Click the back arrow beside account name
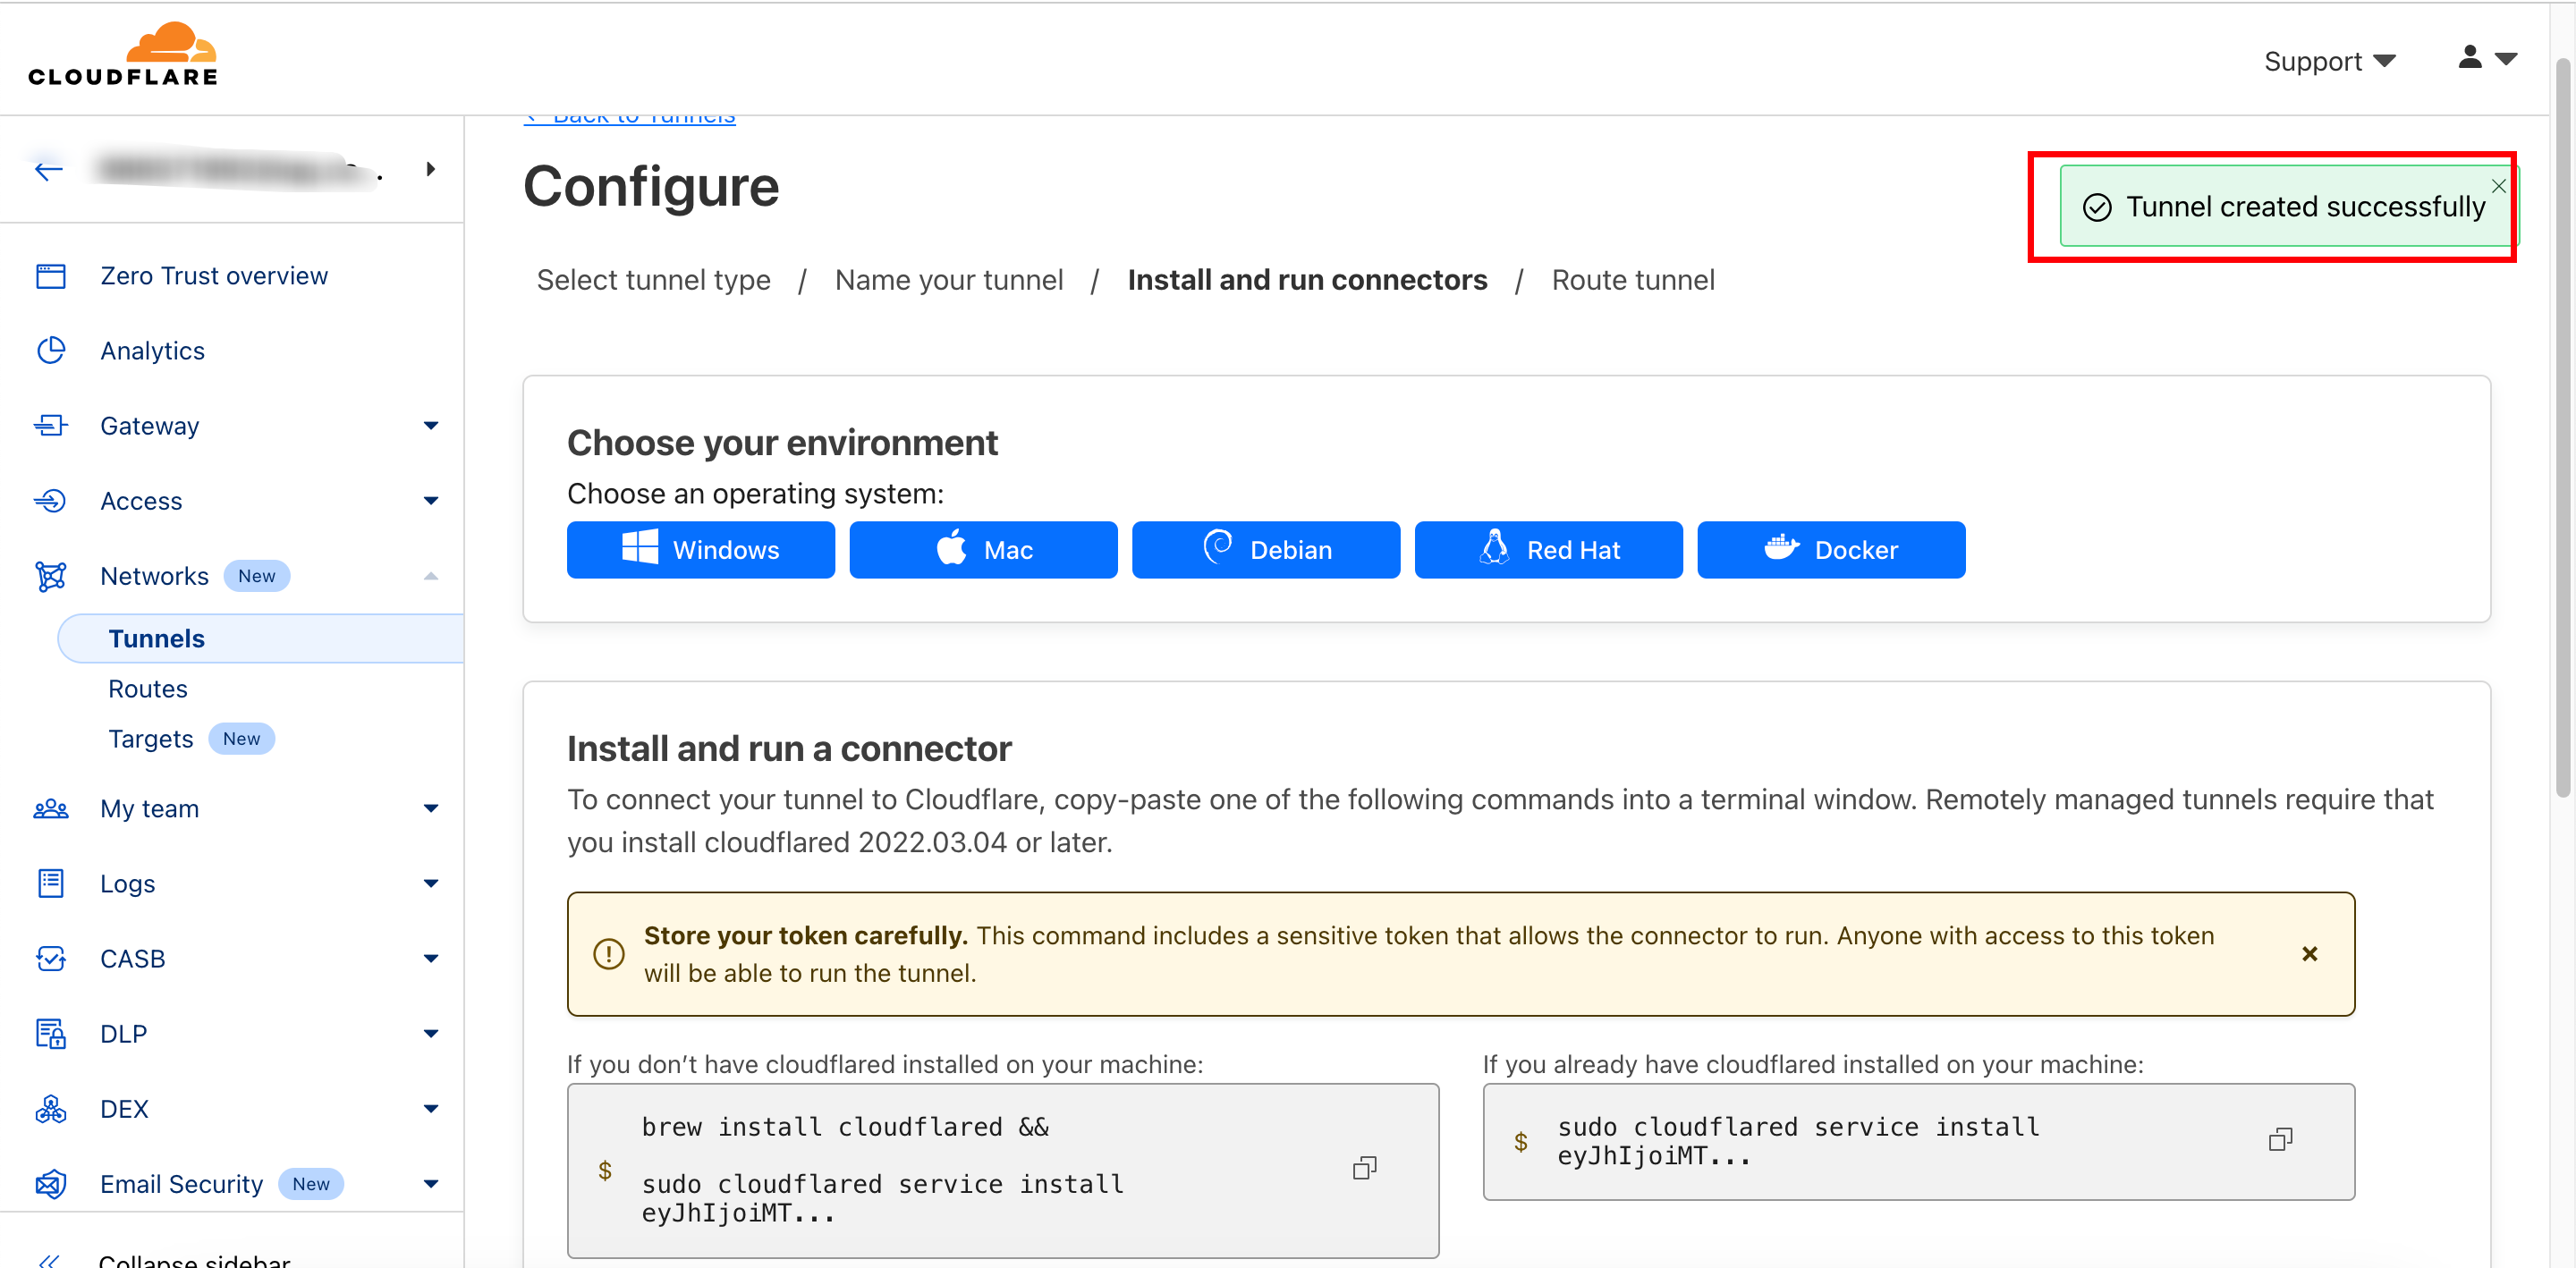The width and height of the screenshot is (2576, 1268). (48, 170)
